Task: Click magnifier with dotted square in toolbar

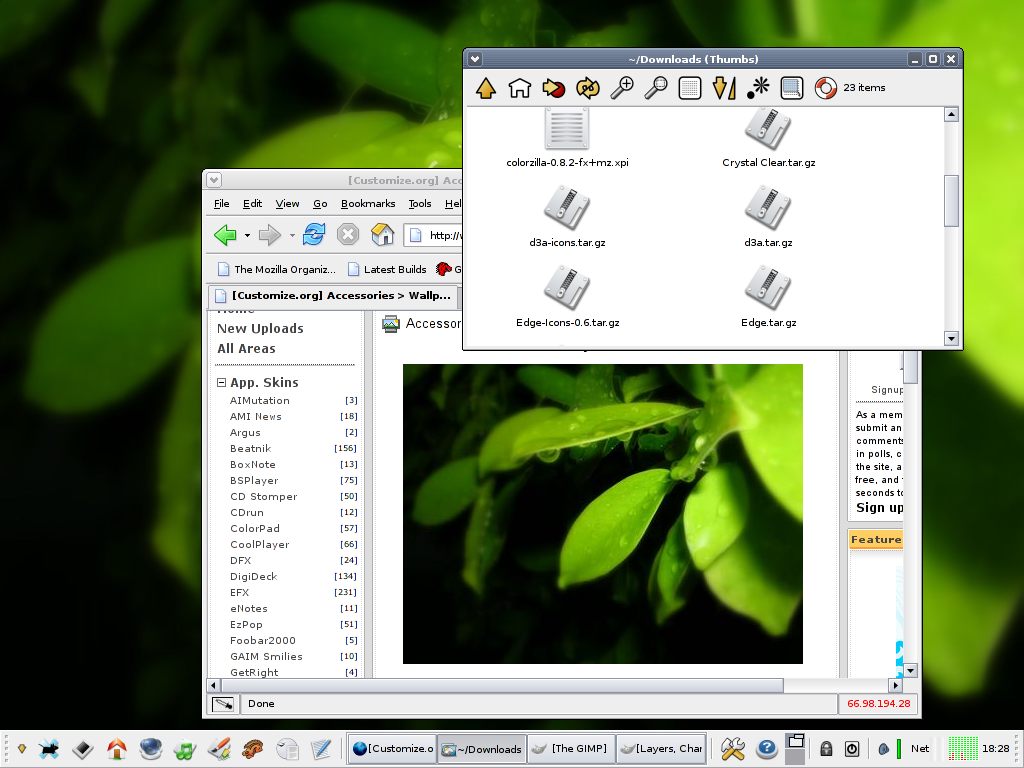Action: click(656, 88)
